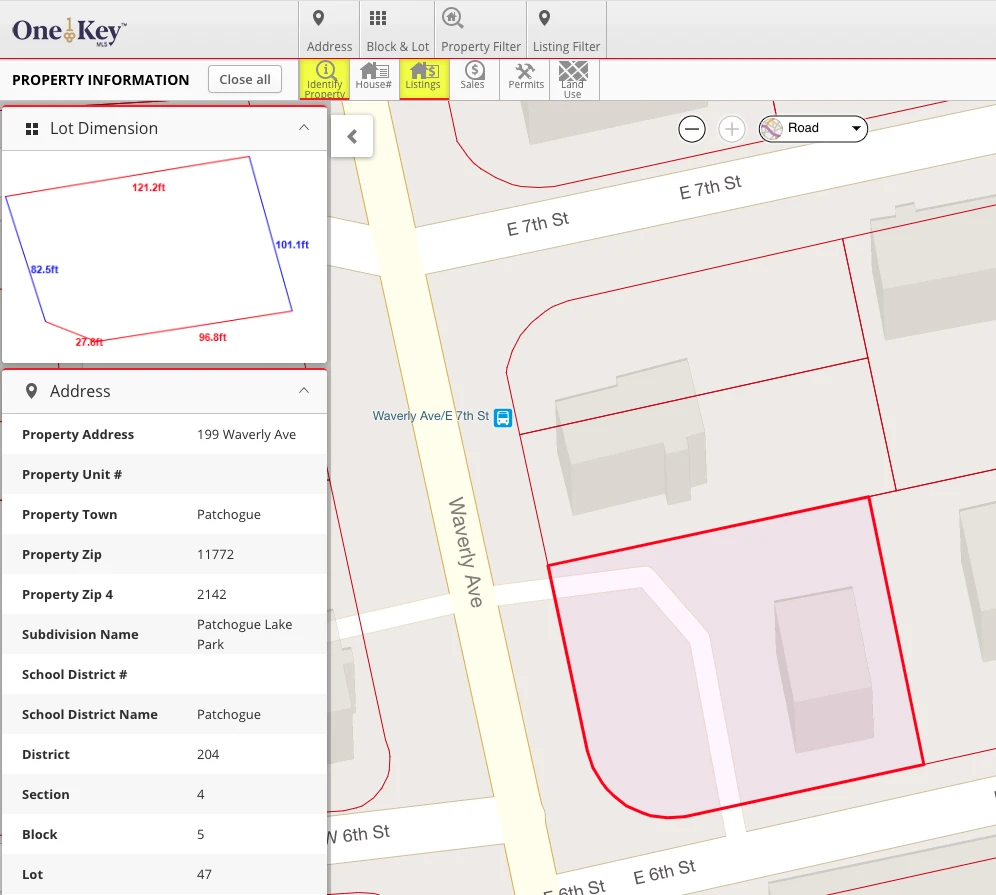Zoom in with the plus button
The width and height of the screenshot is (996, 895).
[x=732, y=129]
